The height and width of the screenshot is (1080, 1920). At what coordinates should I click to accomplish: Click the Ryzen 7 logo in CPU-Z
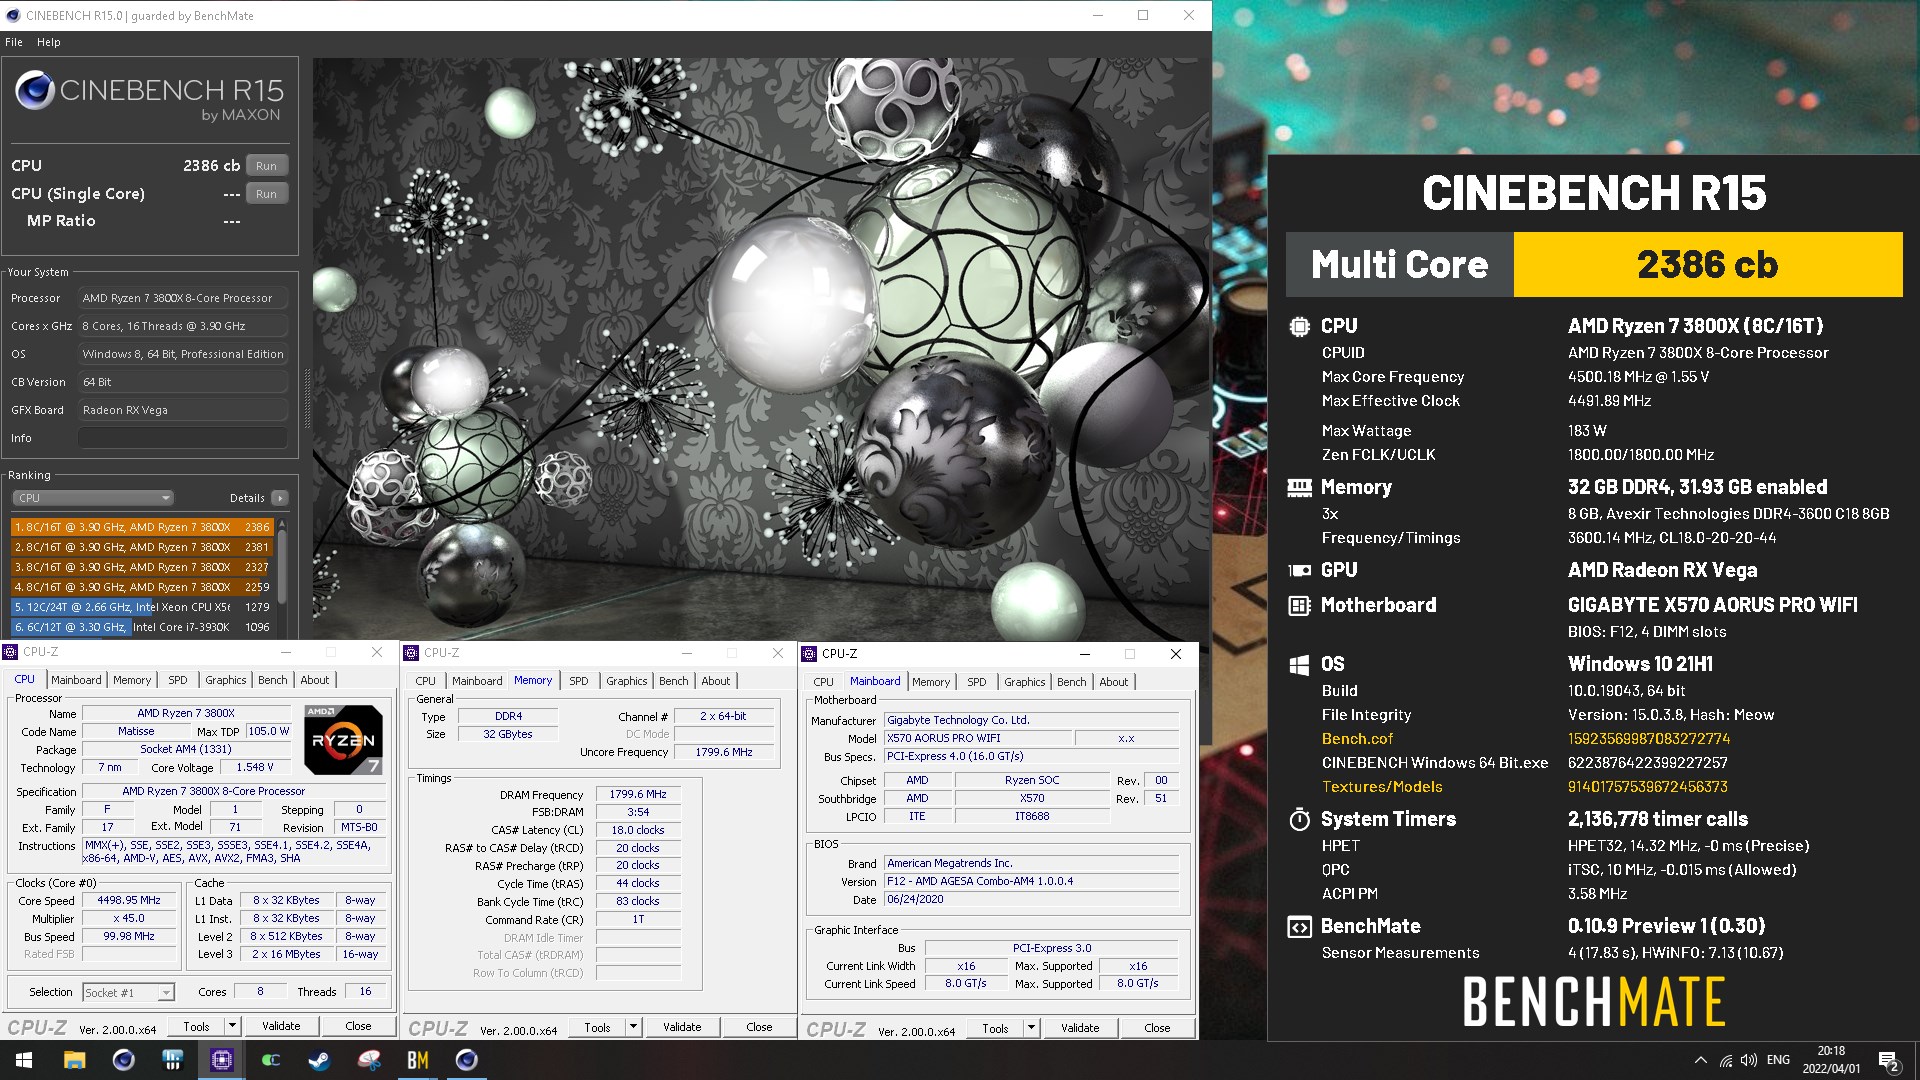[343, 740]
